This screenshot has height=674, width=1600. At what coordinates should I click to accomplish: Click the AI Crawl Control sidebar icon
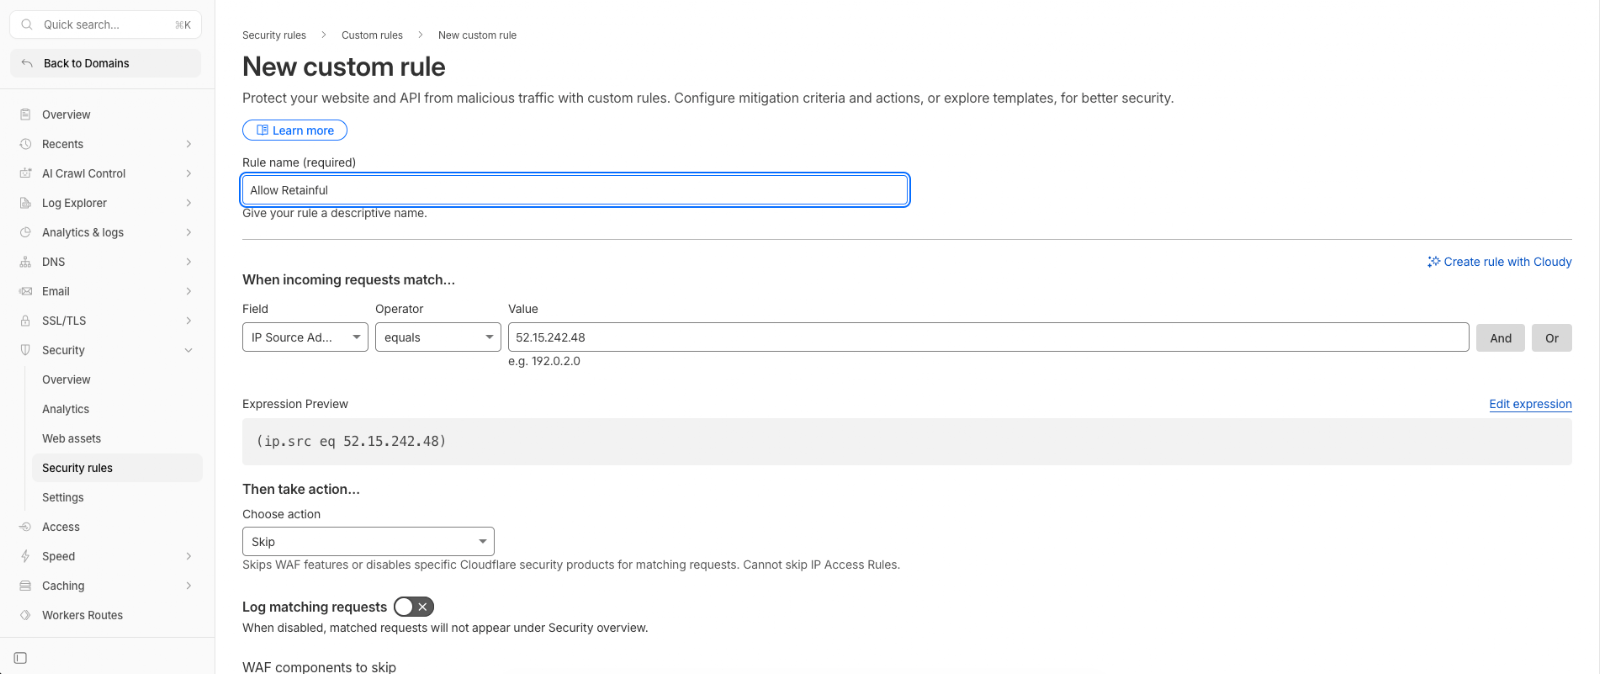point(26,173)
